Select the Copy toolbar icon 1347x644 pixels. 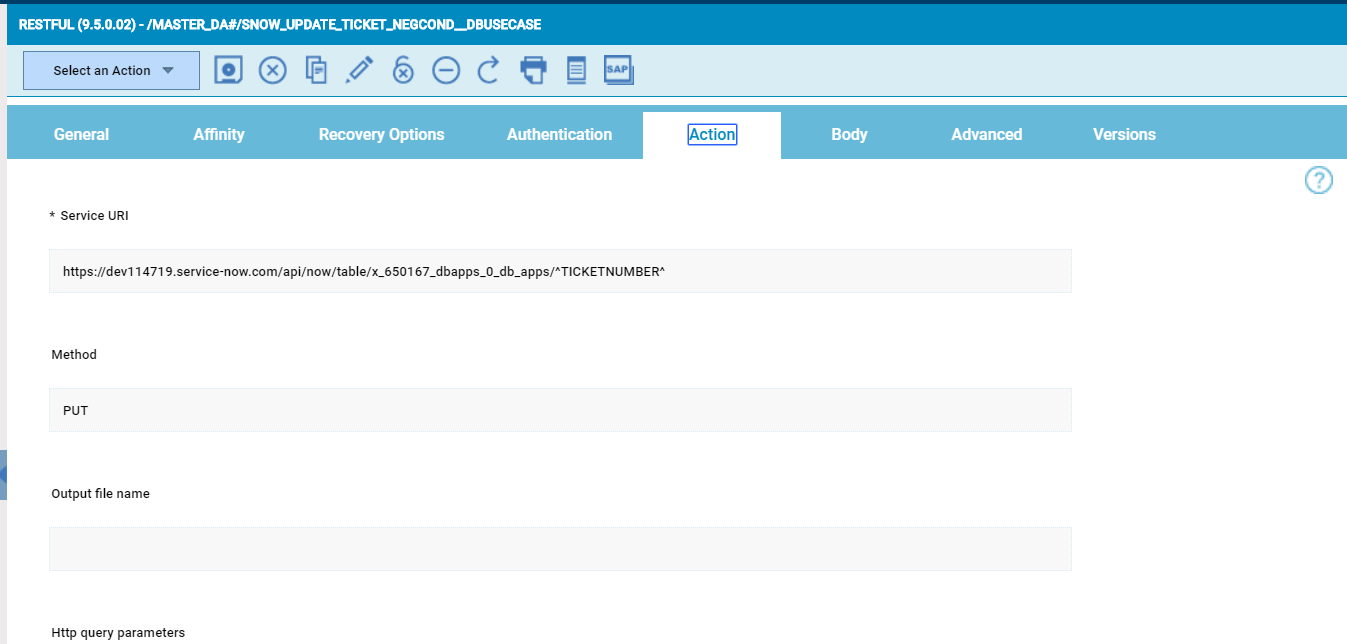tap(315, 70)
